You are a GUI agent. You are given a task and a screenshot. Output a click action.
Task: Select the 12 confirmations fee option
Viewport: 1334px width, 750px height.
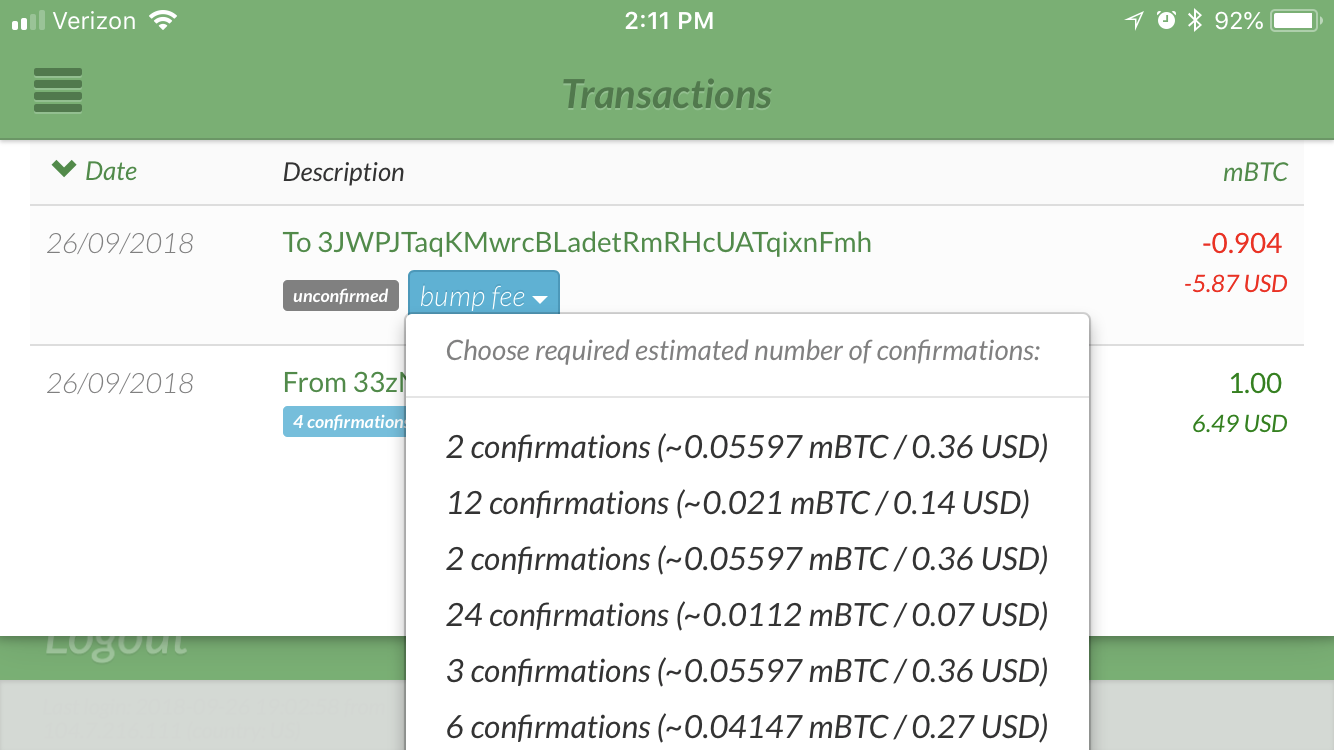(x=738, y=503)
